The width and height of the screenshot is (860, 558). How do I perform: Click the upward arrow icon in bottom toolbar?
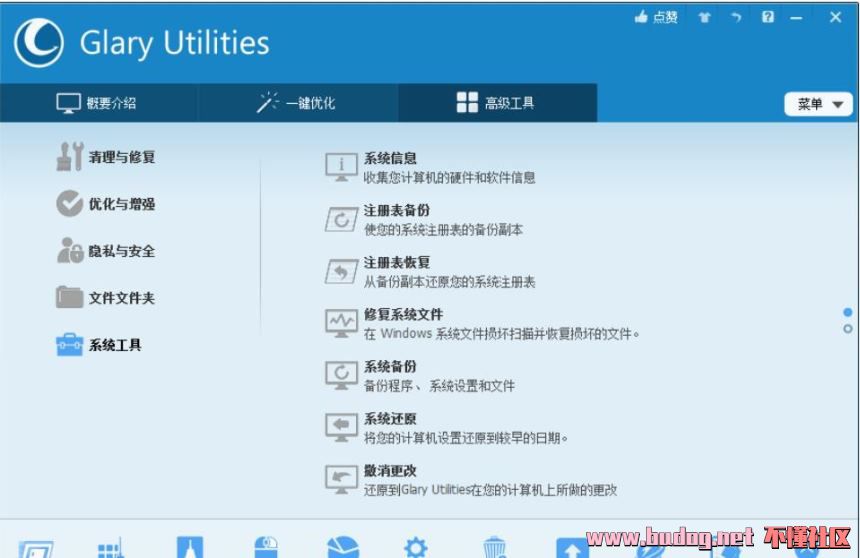pos(572,548)
